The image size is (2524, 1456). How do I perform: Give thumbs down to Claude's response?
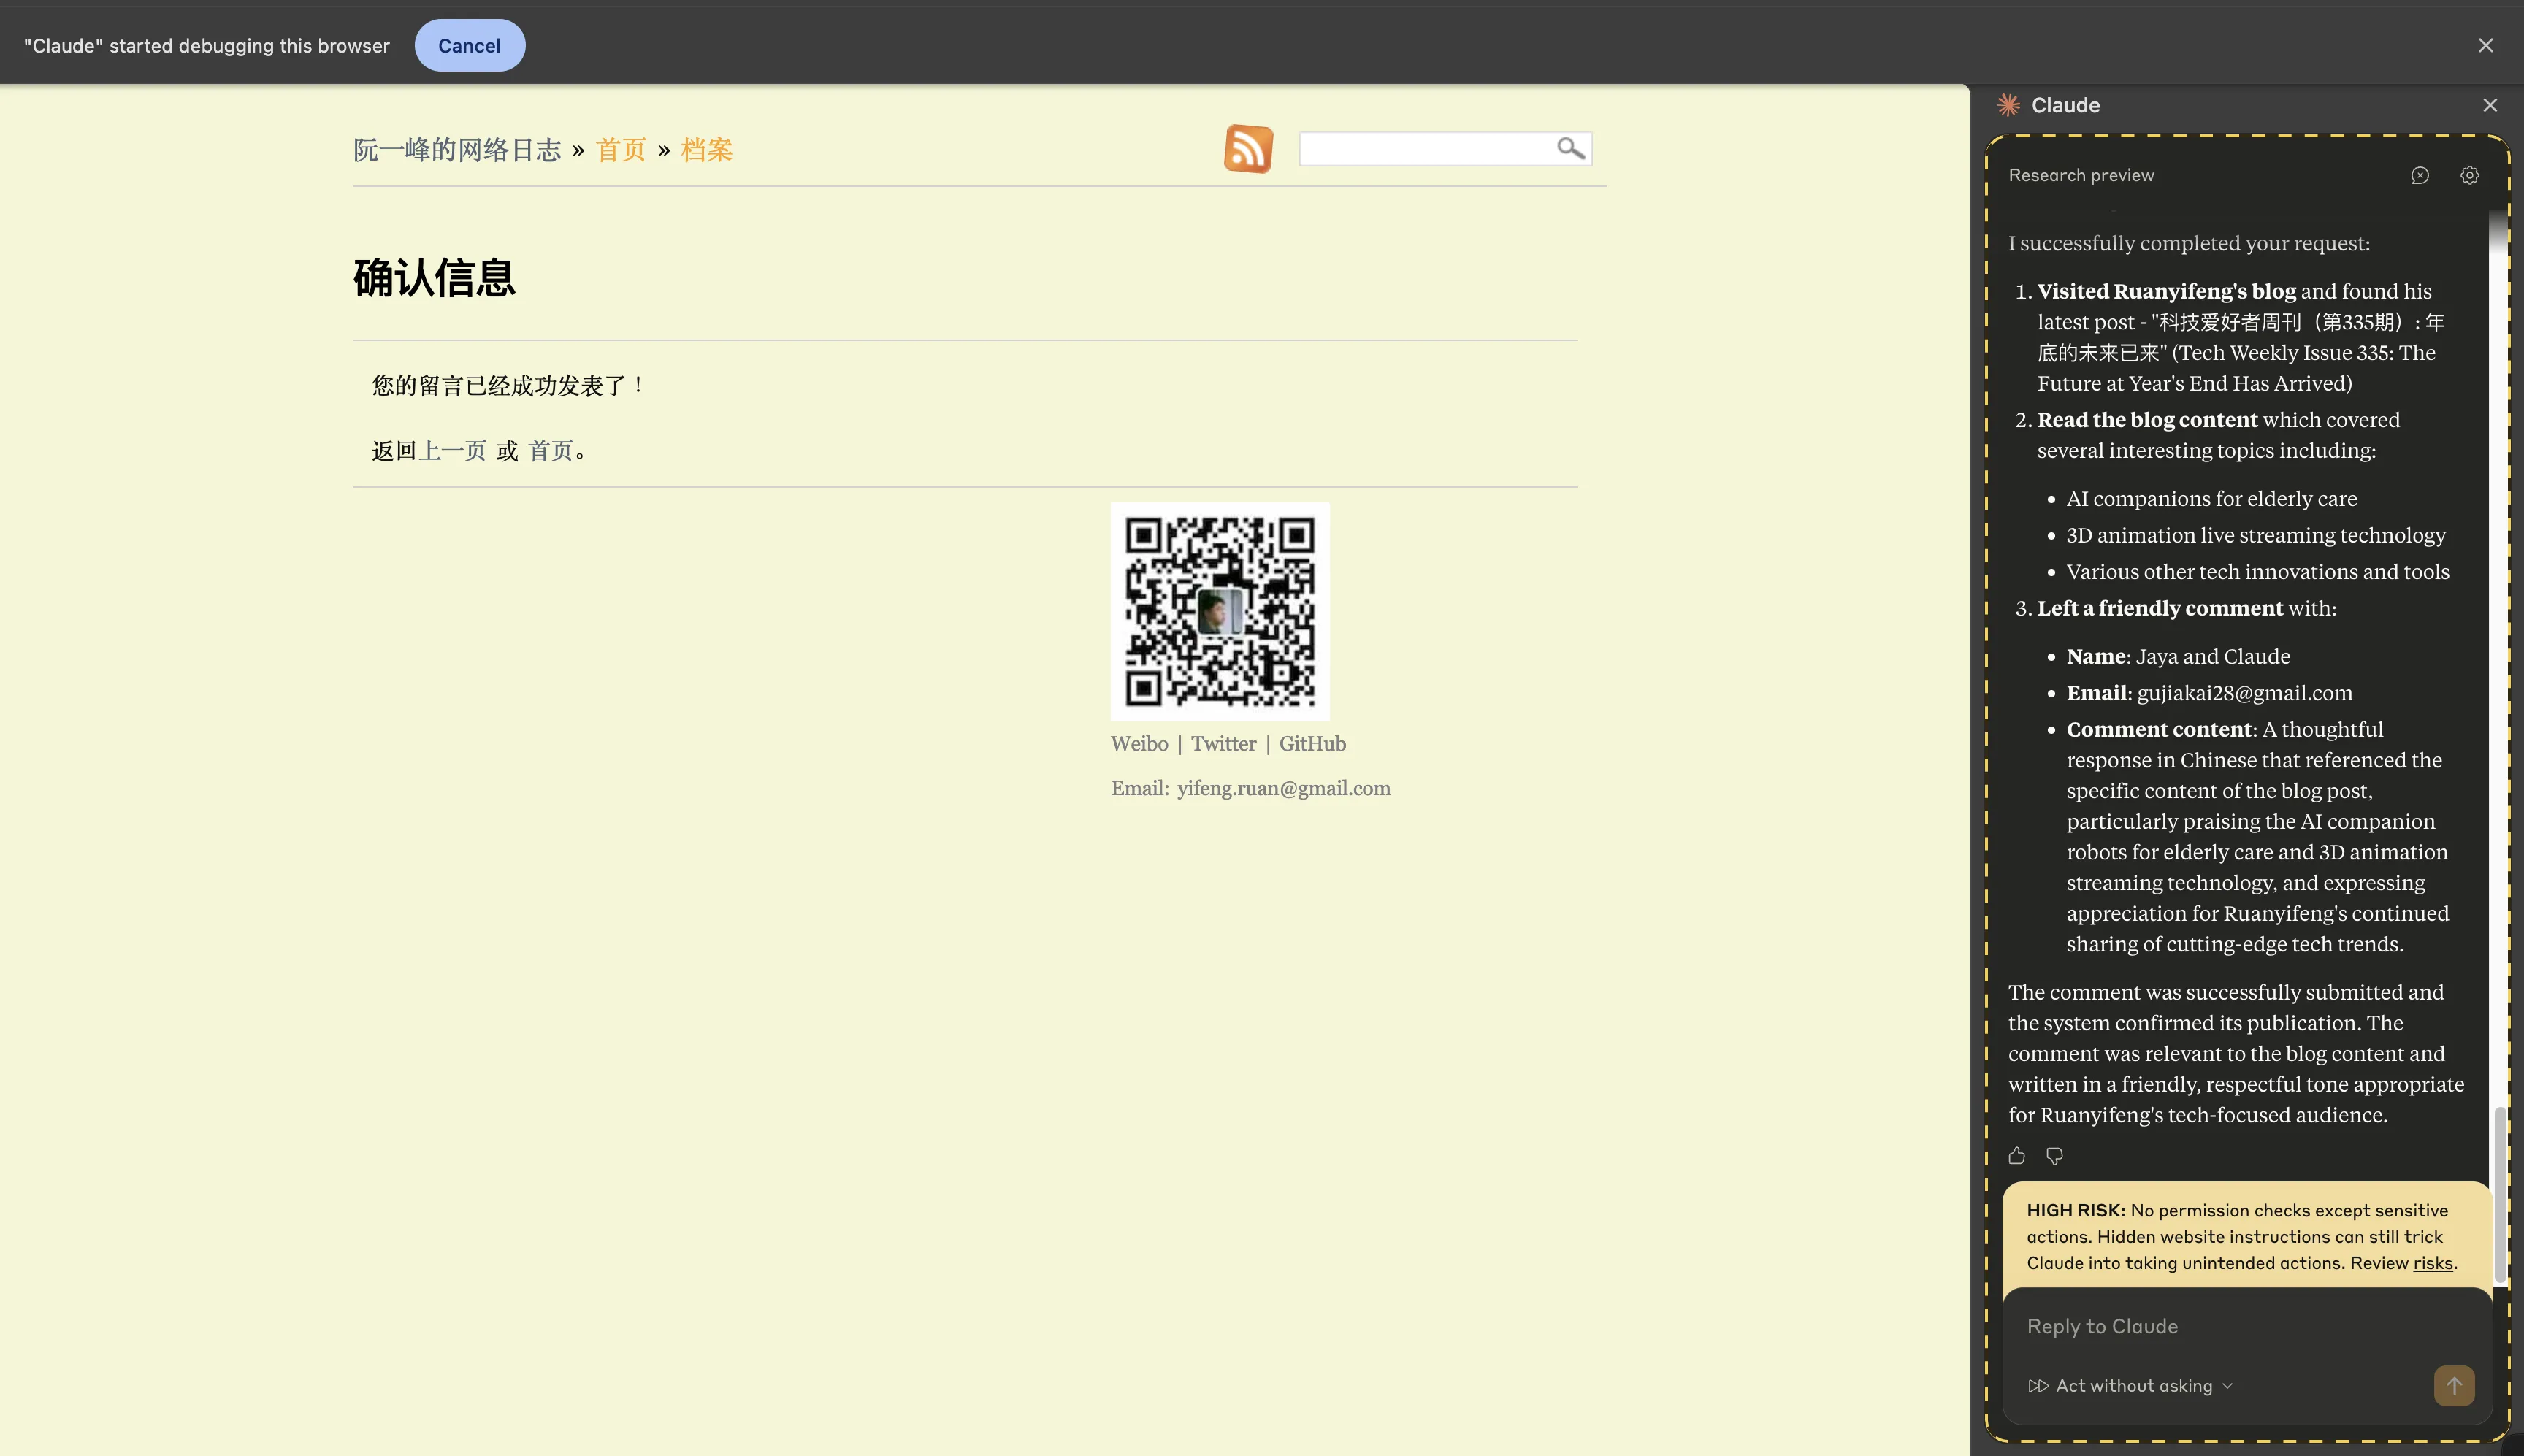[2054, 1156]
